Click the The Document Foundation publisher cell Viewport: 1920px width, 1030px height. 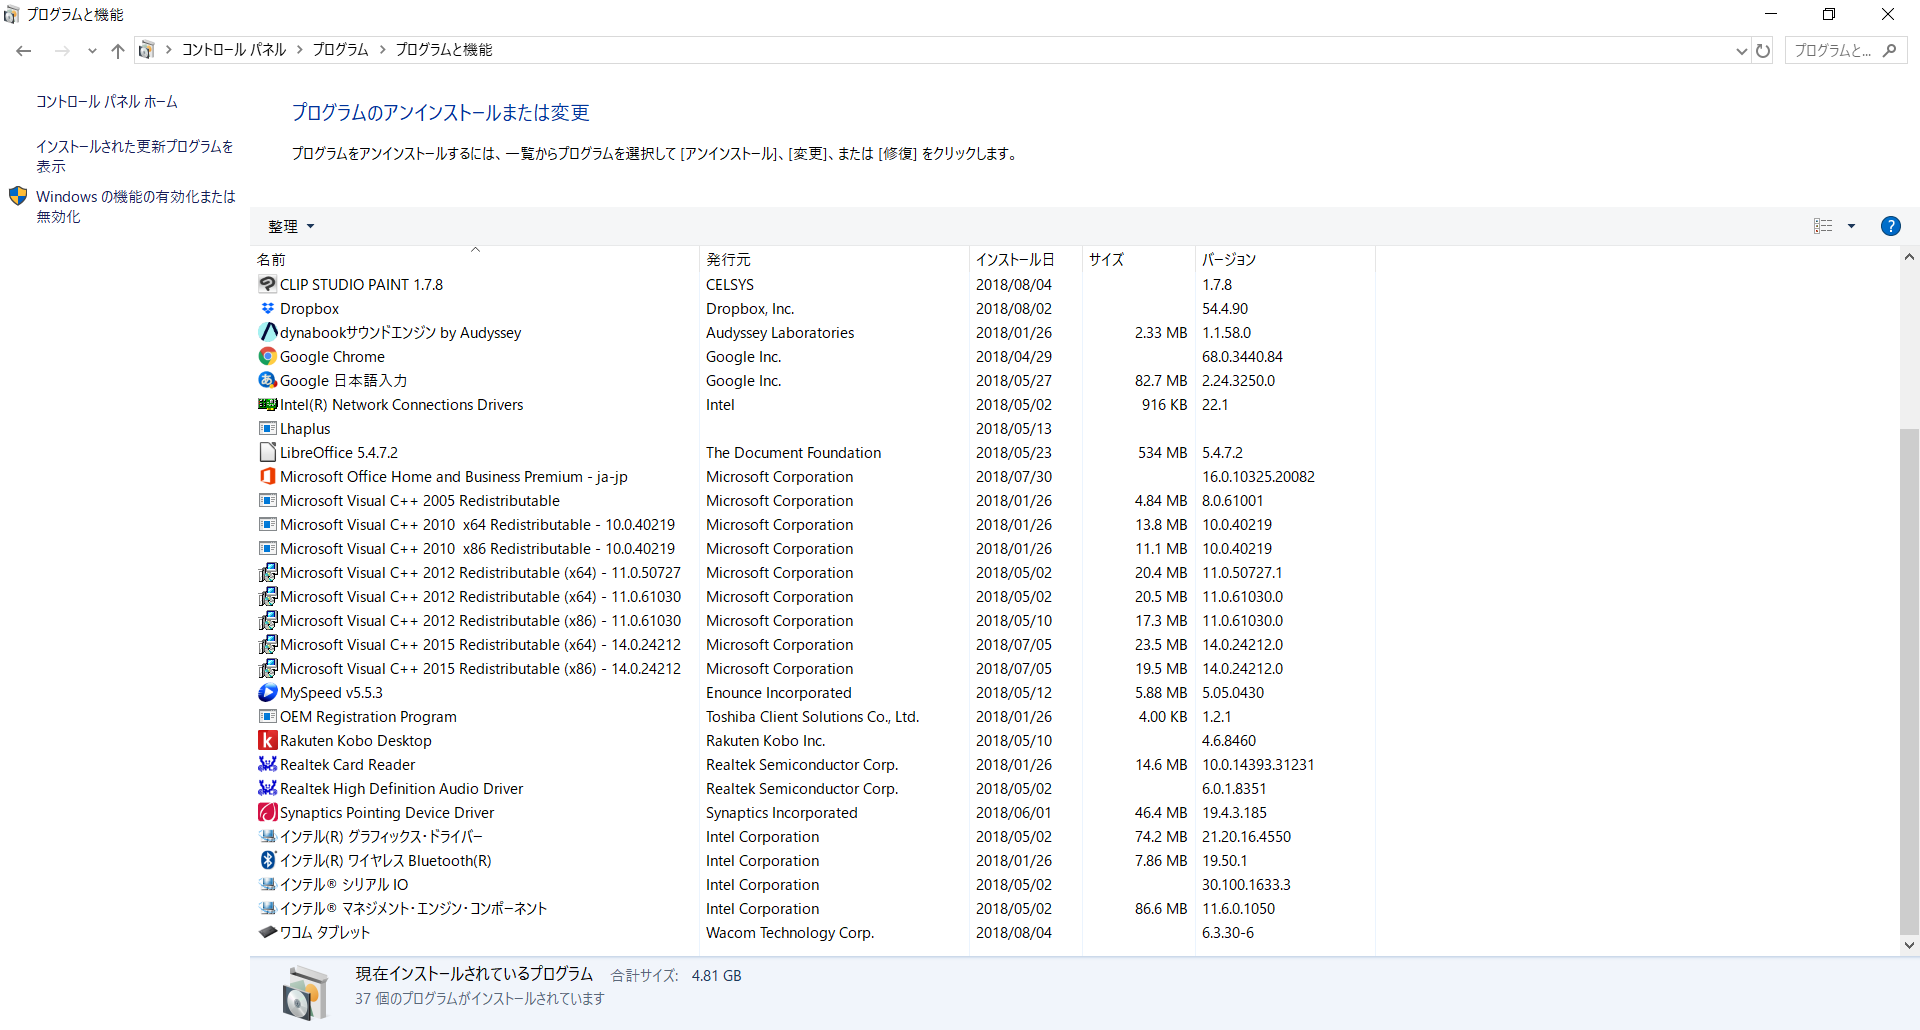(x=793, y=453)
